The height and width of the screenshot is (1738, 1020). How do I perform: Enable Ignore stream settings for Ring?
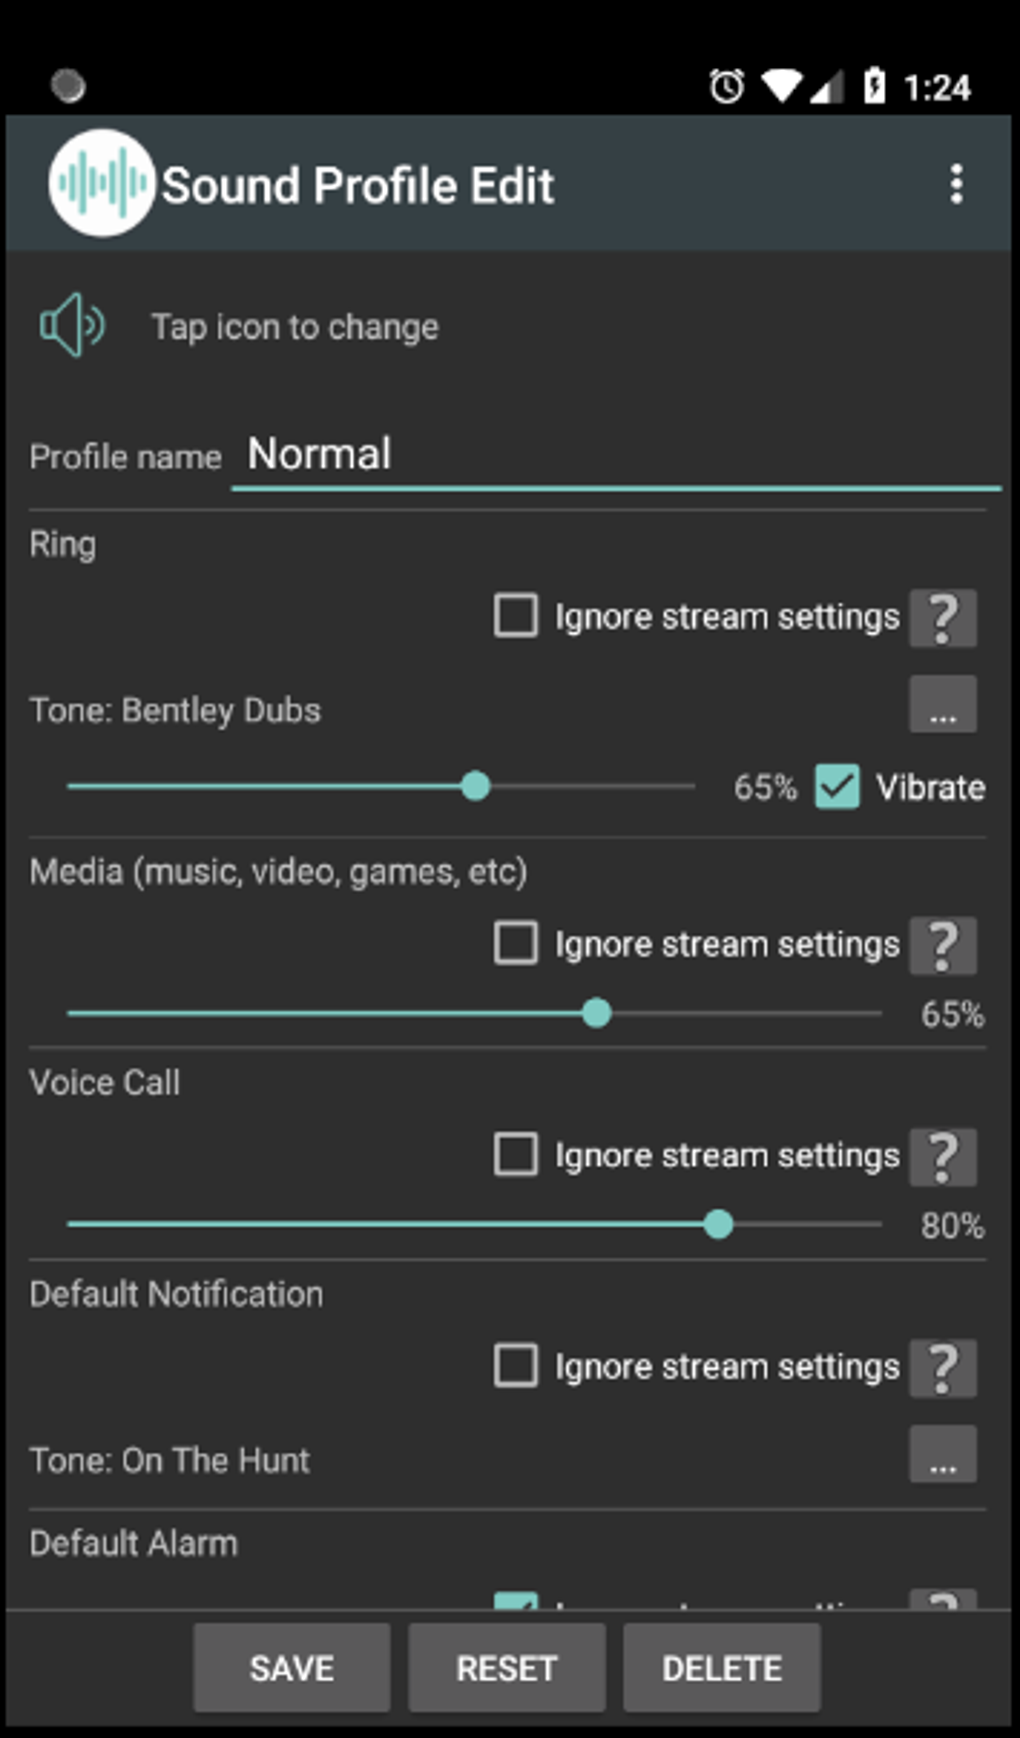coord(516,617)
